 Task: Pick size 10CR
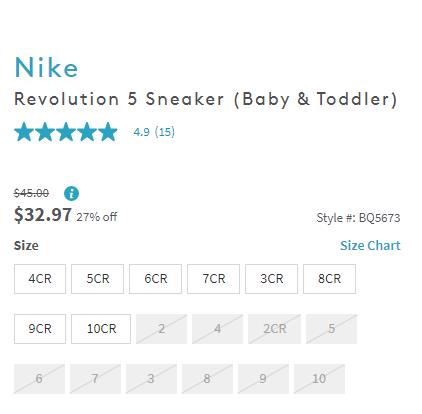101,329
